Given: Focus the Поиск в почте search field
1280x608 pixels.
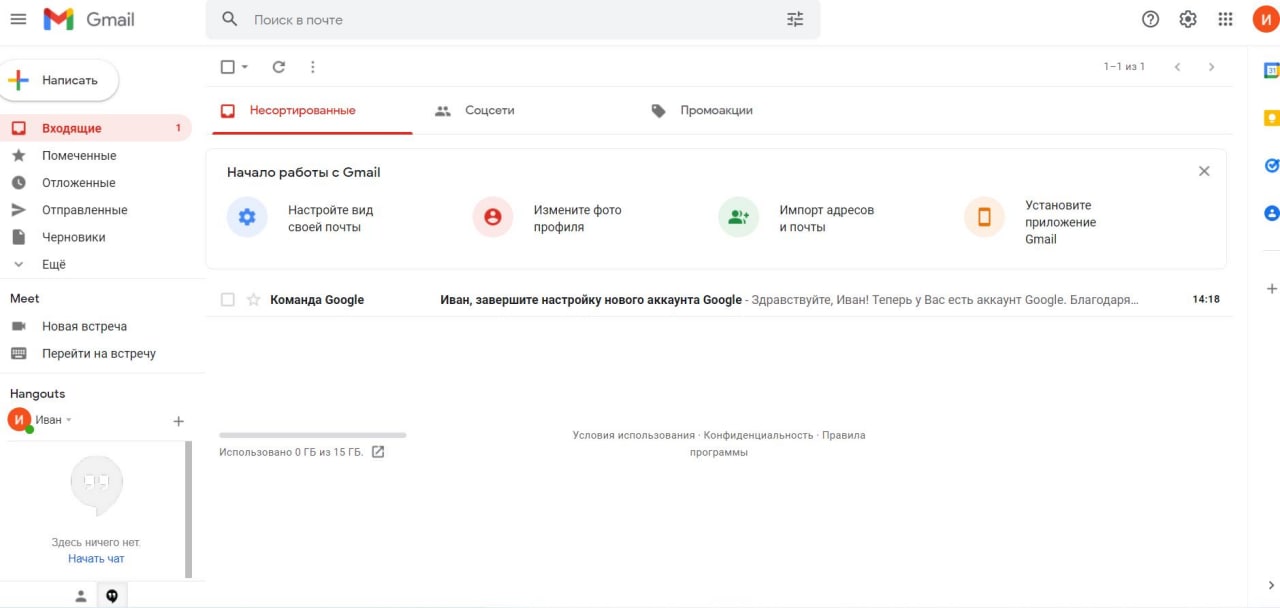Looking at the screenshot, I should coord(513,19).
